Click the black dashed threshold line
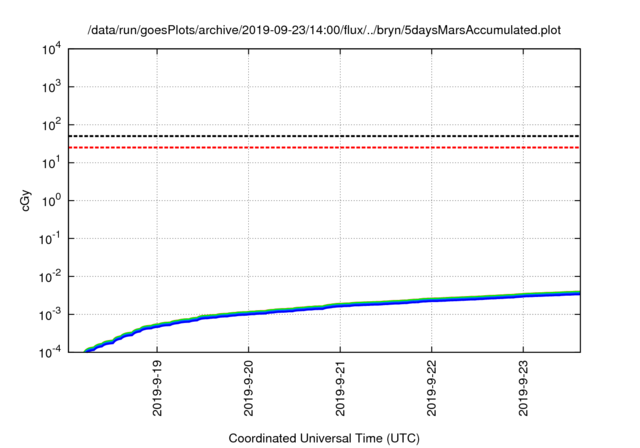640x448 pixels. tap(324, 136)
